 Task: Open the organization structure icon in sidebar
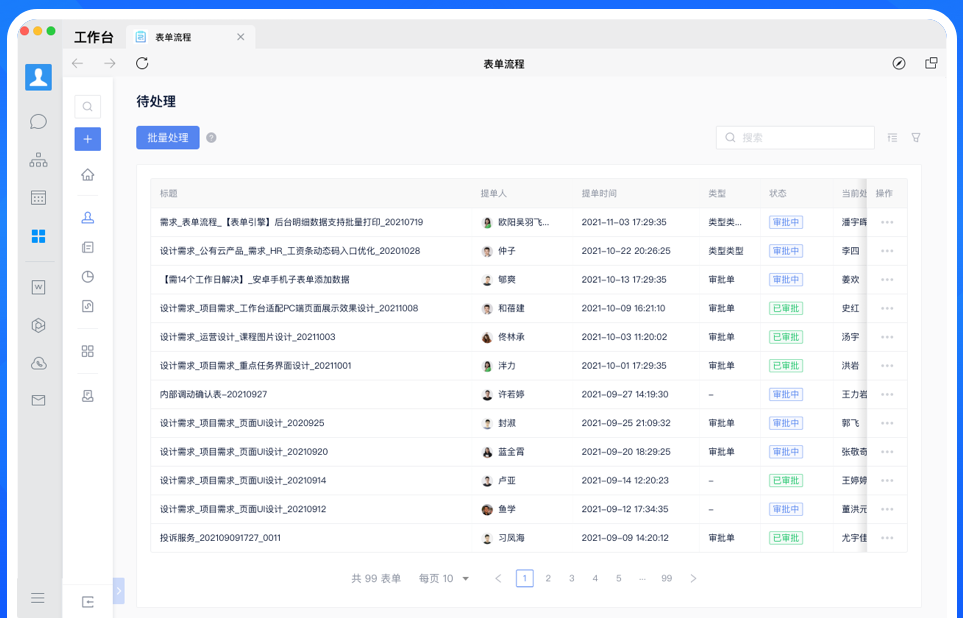[x=38, y=160]
